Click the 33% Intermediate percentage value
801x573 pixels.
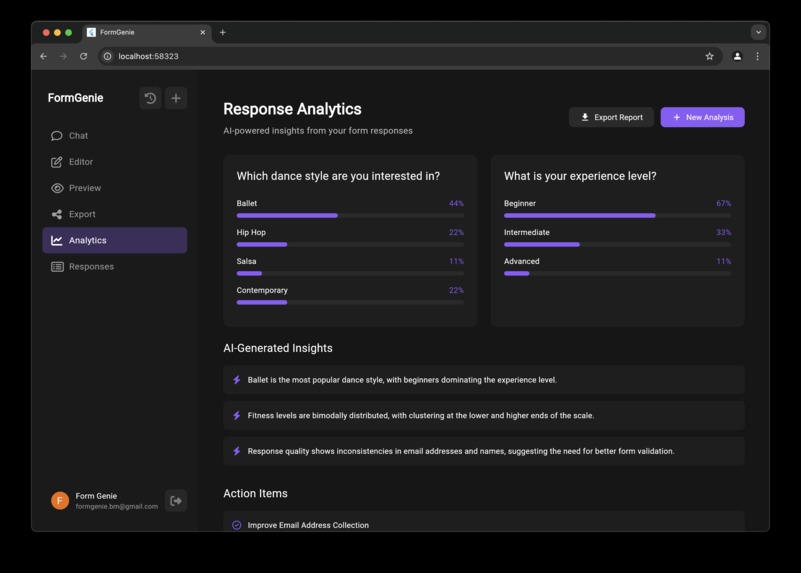(x=723, y=232)
